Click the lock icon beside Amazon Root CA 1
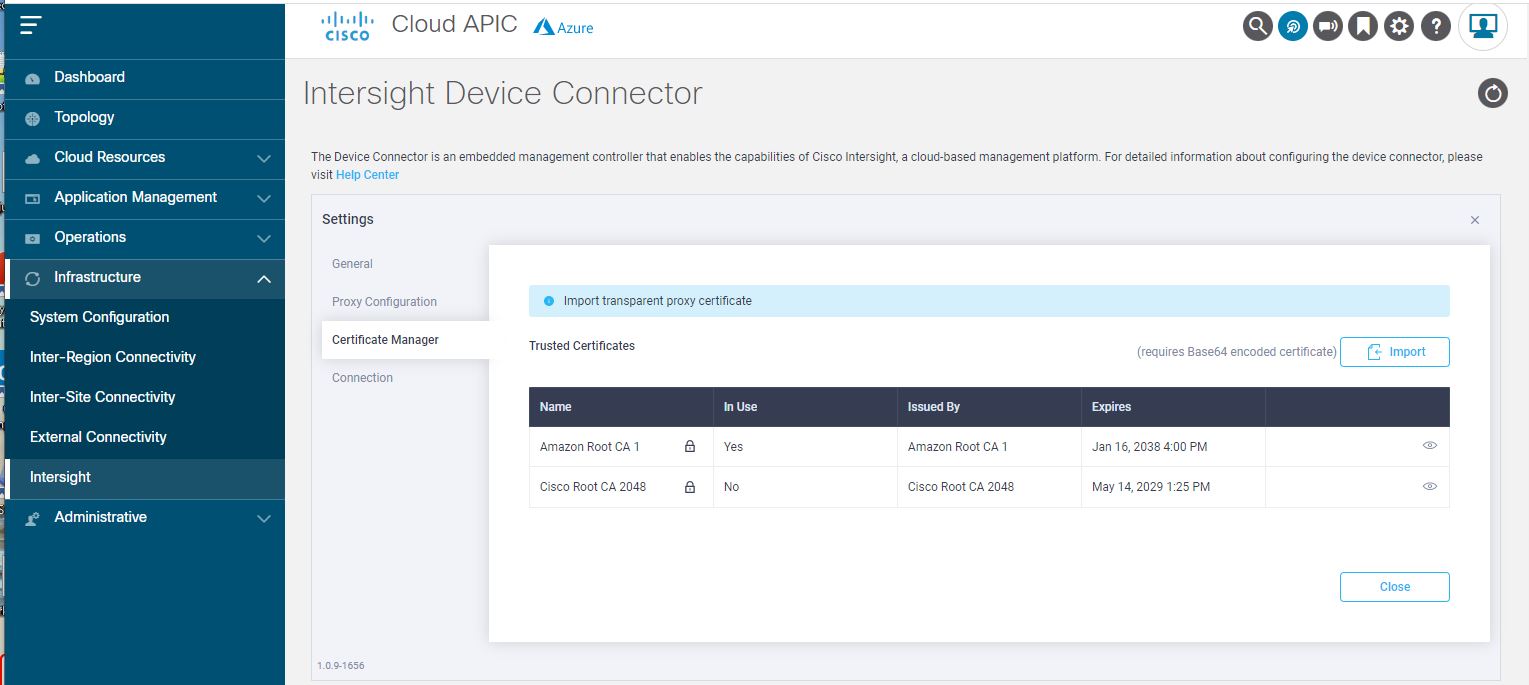 [690, 447]
